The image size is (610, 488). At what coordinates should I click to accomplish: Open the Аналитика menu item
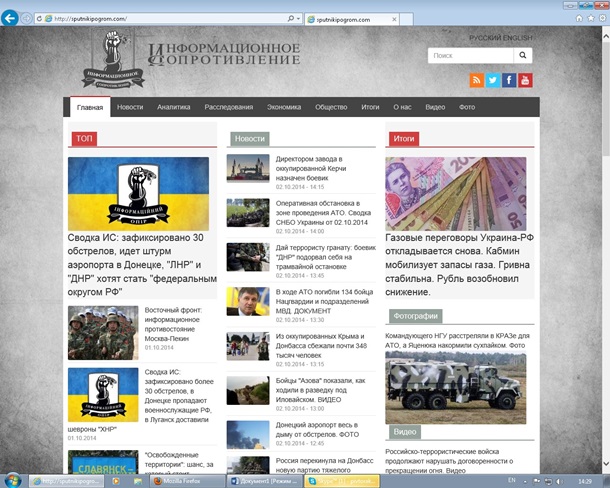click(x=174, y=107)
